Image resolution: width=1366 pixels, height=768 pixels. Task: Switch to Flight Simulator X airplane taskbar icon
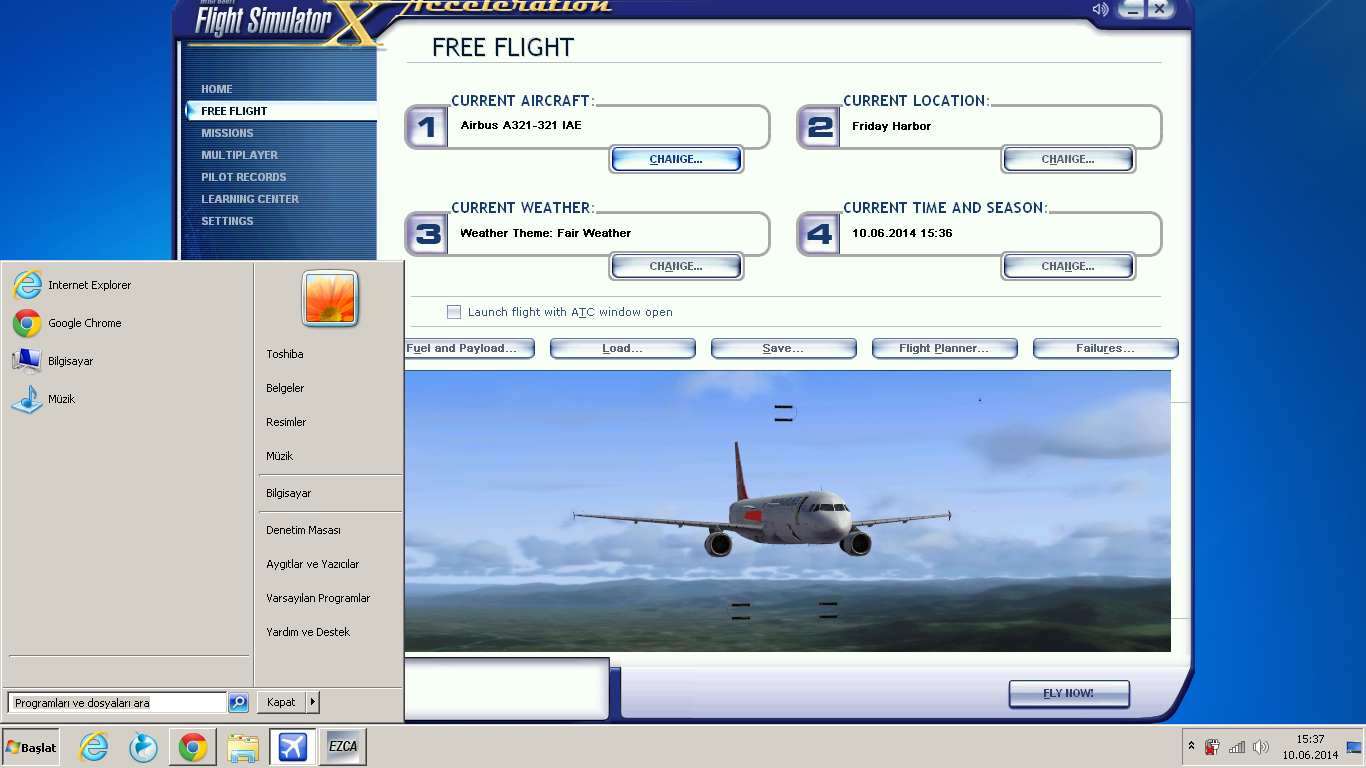point(293,747)
